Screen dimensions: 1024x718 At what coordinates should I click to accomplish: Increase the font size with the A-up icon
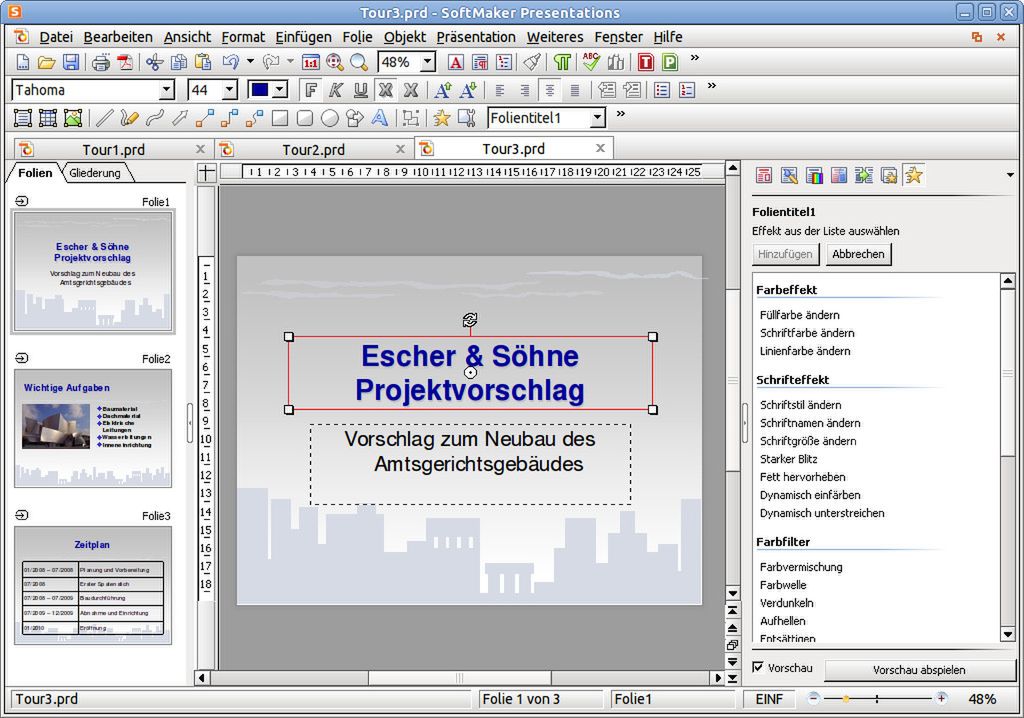[x=443, y=90]
